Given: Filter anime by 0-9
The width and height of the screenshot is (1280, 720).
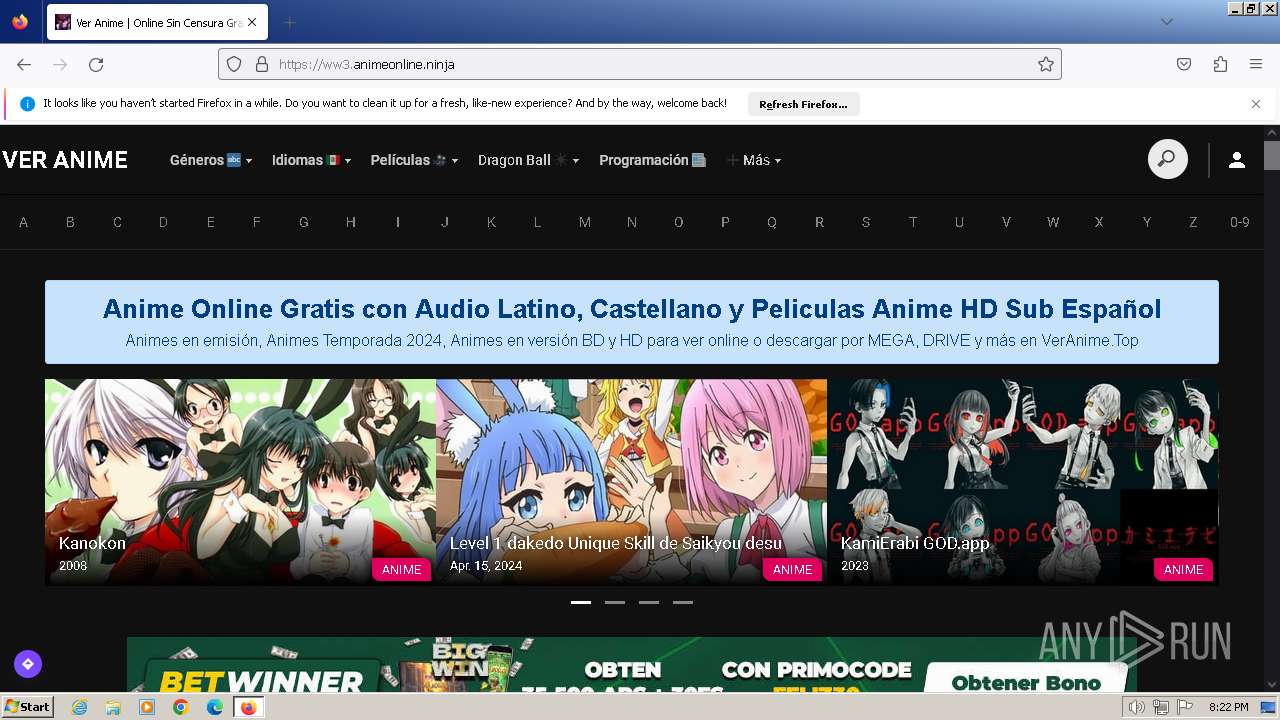Looking at the screenshot, I should coord(1240,222).
